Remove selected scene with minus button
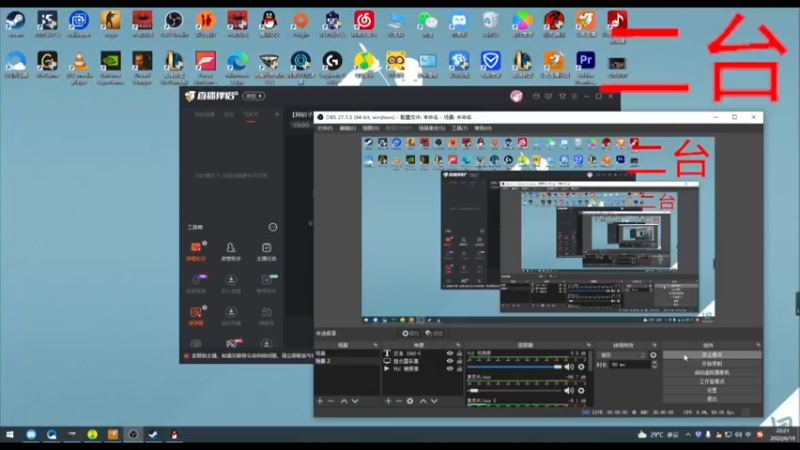The image size is (800, 450). click(x=331, y=401)
